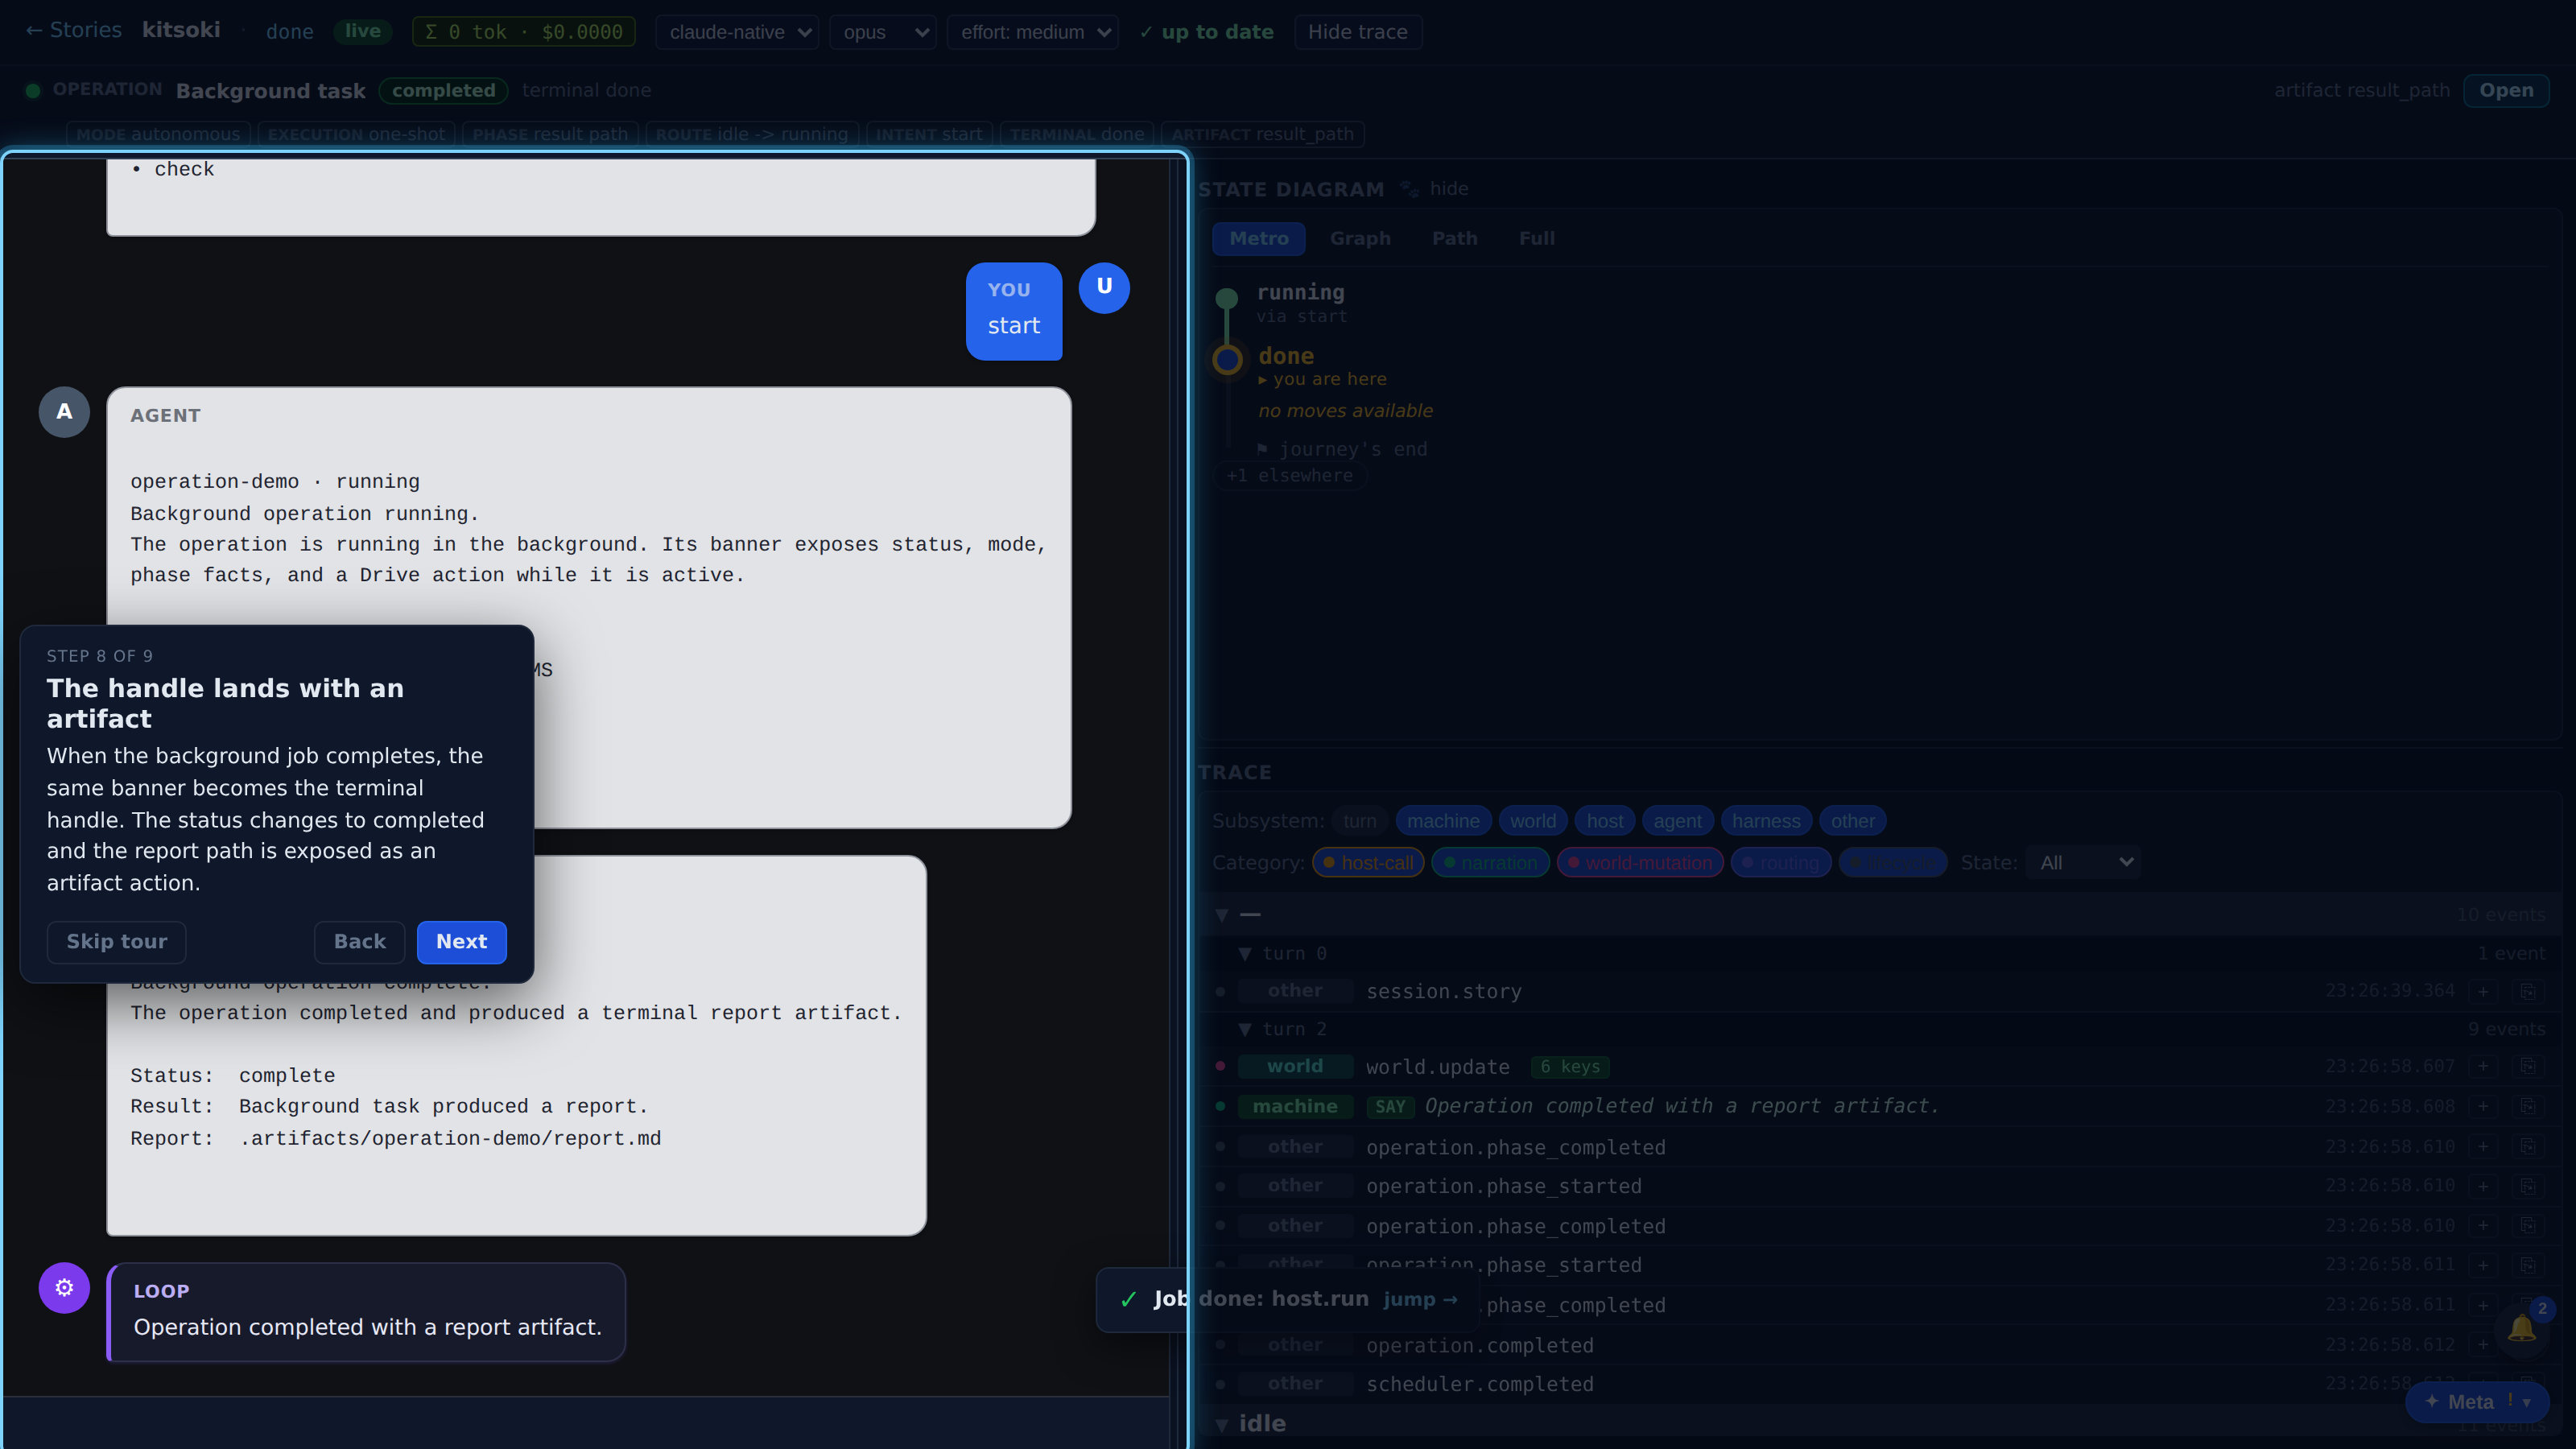This screenshot has height=1449, width=2576.
Task: Click the done node in metro diagram
Action: pyautogui.click(x=1227, y=359)
